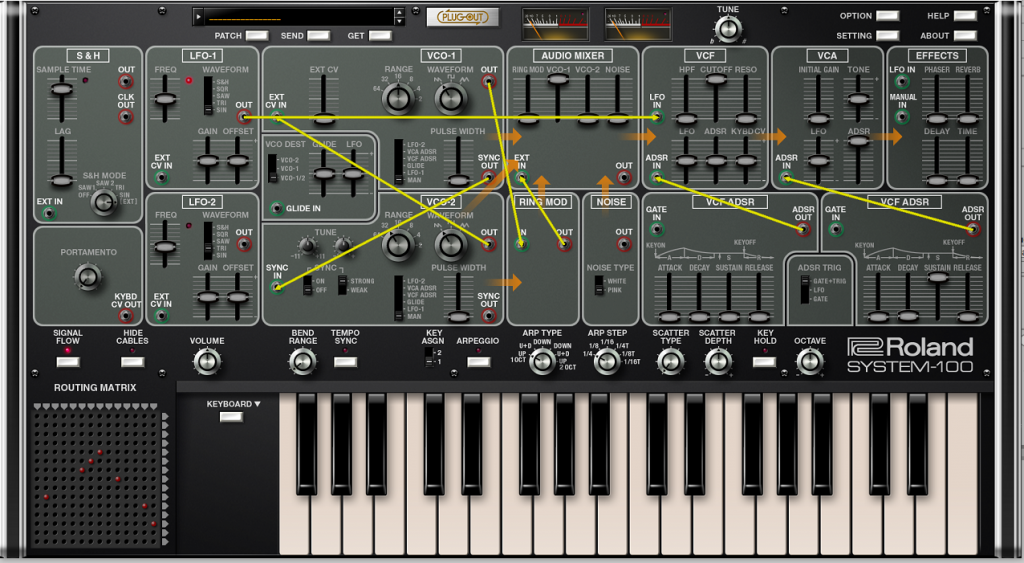Click the VCO DEST selector switch
This screenshot has width=1024, height=563.
(x=272, y=169)
